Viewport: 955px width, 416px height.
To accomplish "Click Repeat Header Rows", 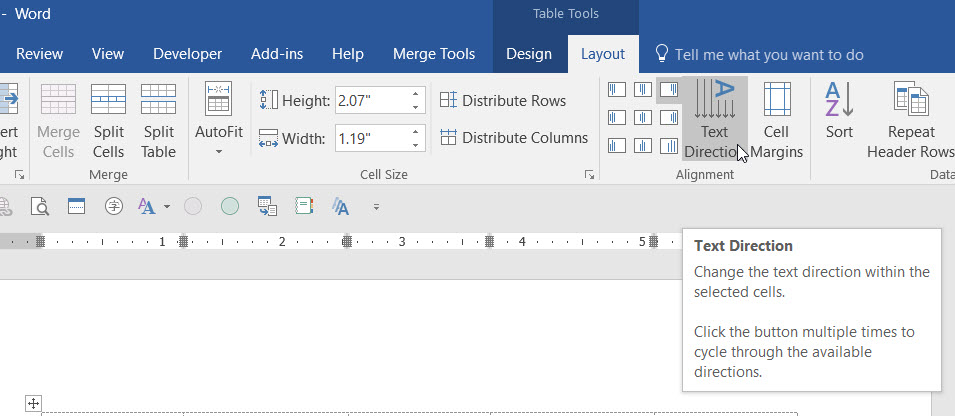I will 911,119.
